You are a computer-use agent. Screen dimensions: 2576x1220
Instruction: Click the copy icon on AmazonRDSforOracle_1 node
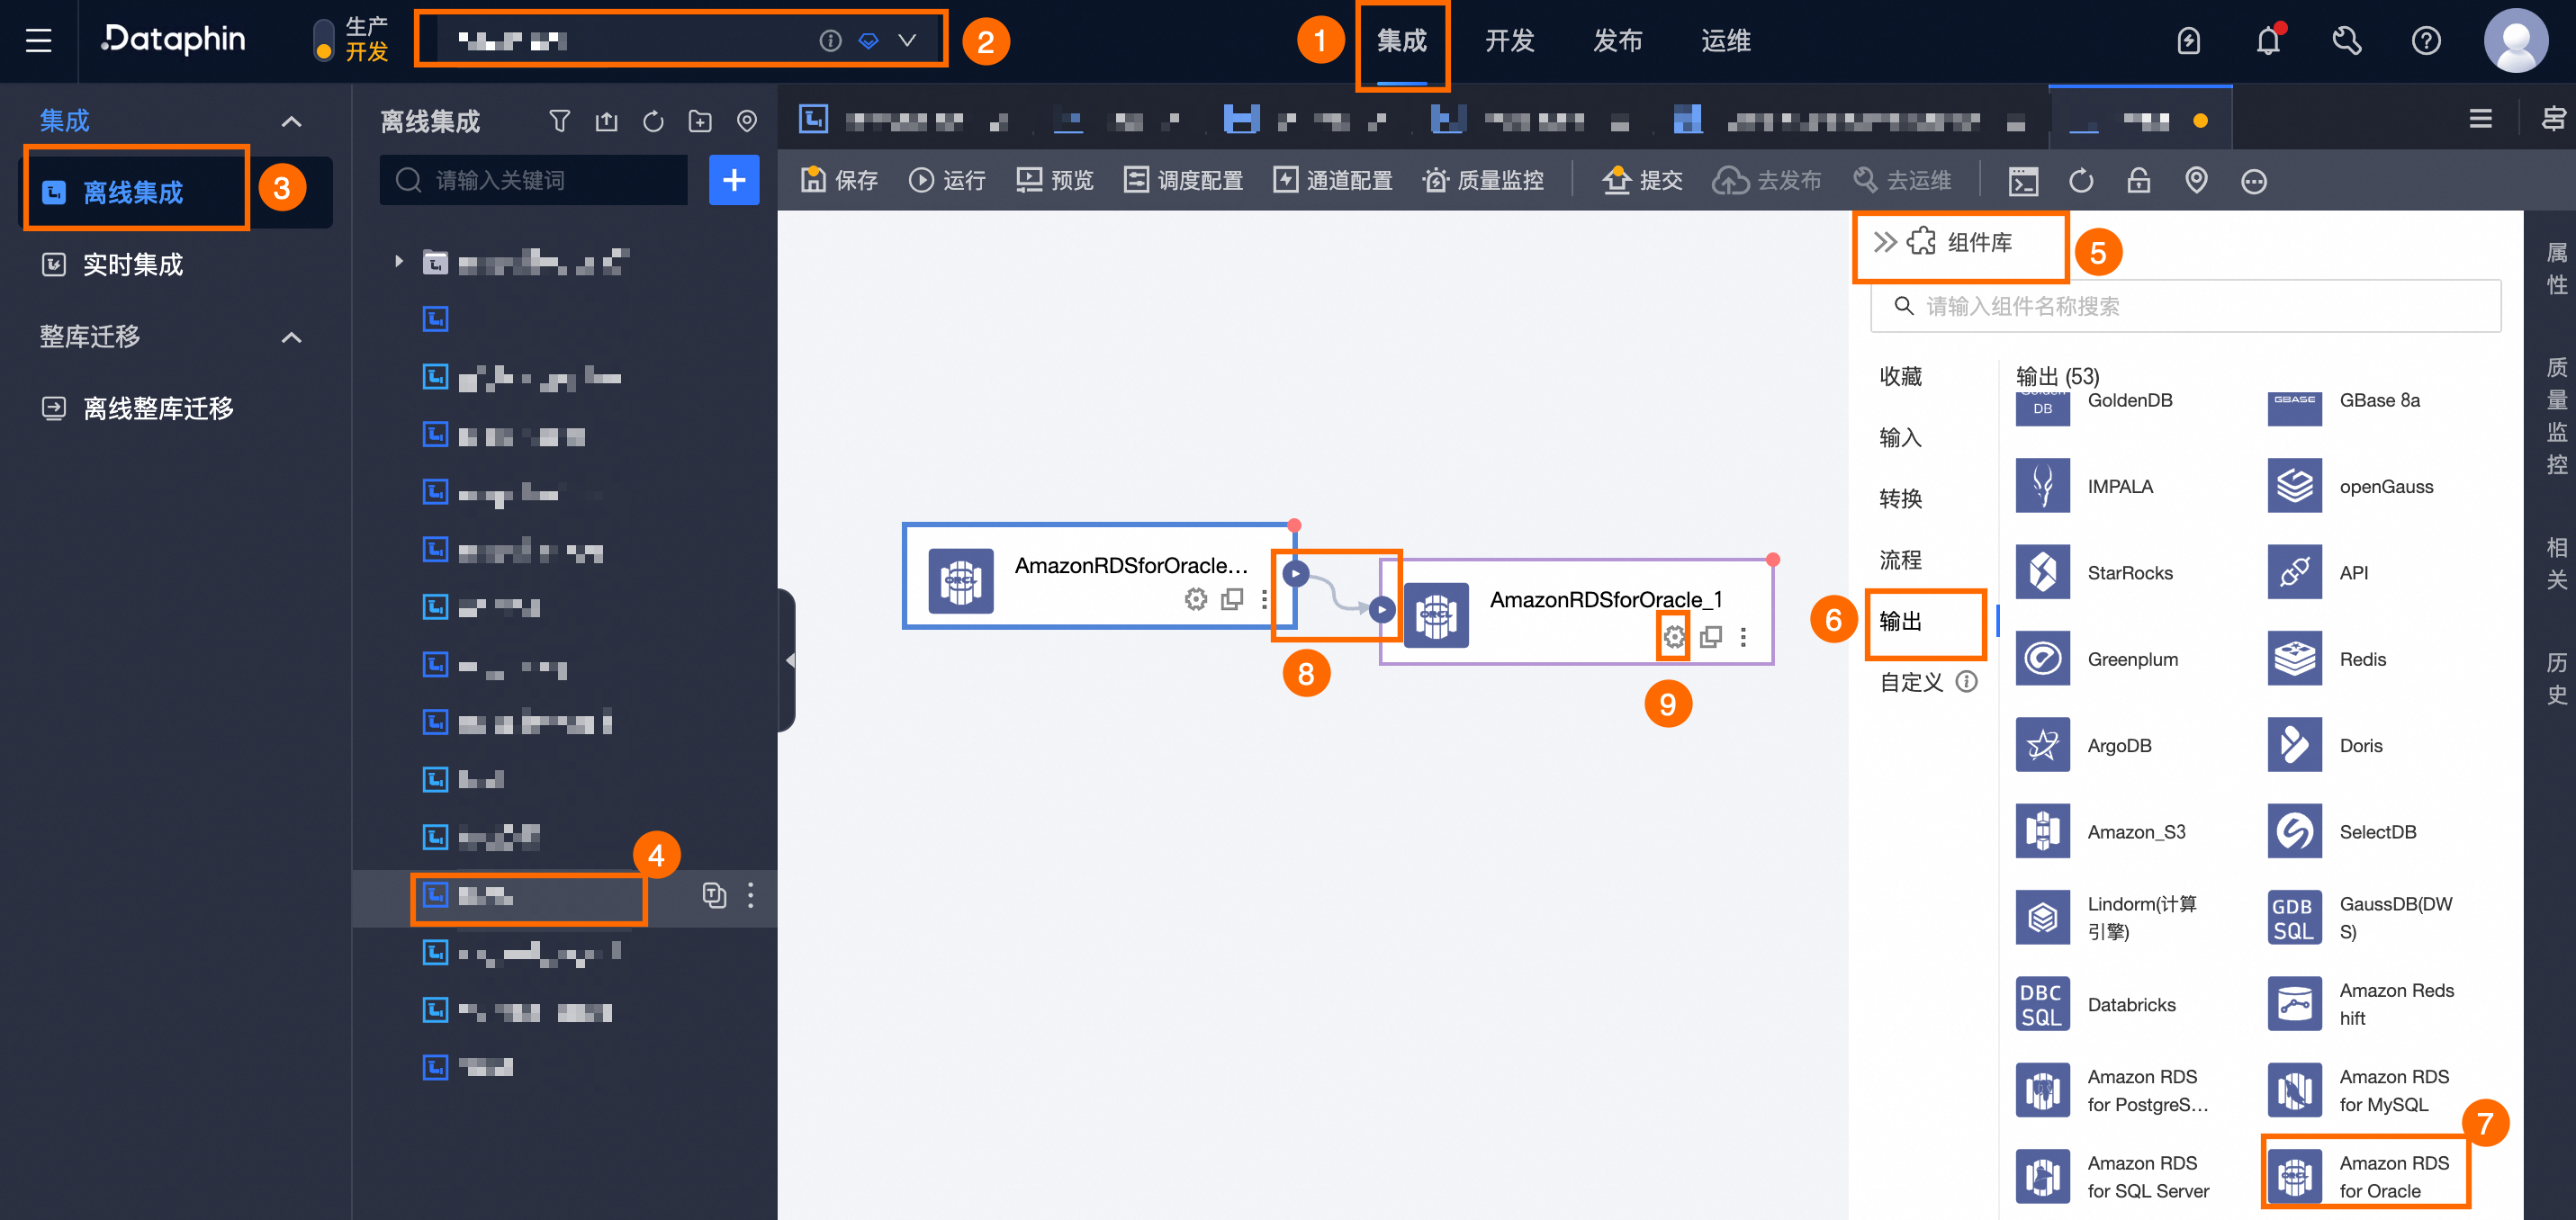pyautogui.click(x=1710, y=636)
